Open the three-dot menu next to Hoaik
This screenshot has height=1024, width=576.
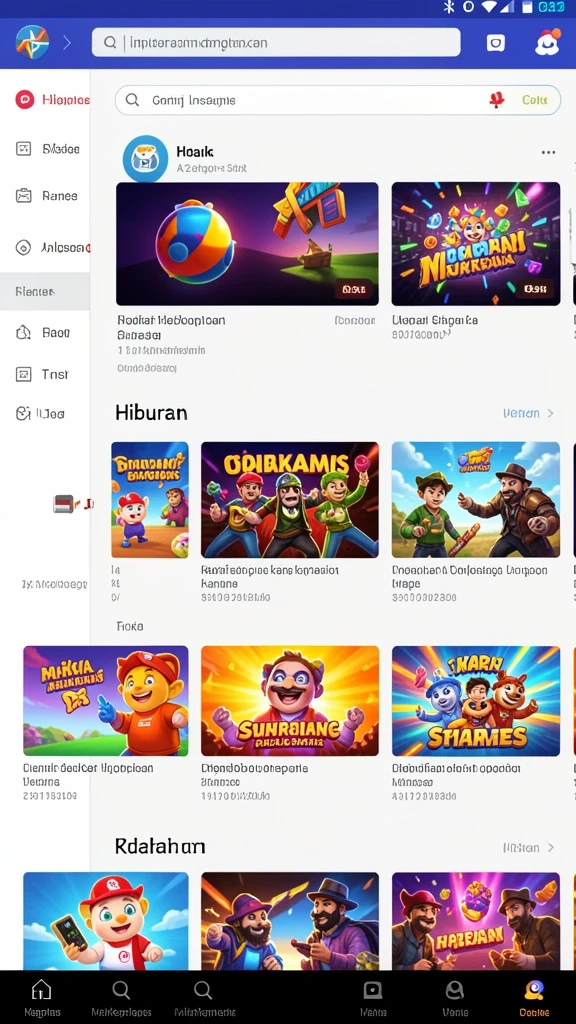point(548,152)
